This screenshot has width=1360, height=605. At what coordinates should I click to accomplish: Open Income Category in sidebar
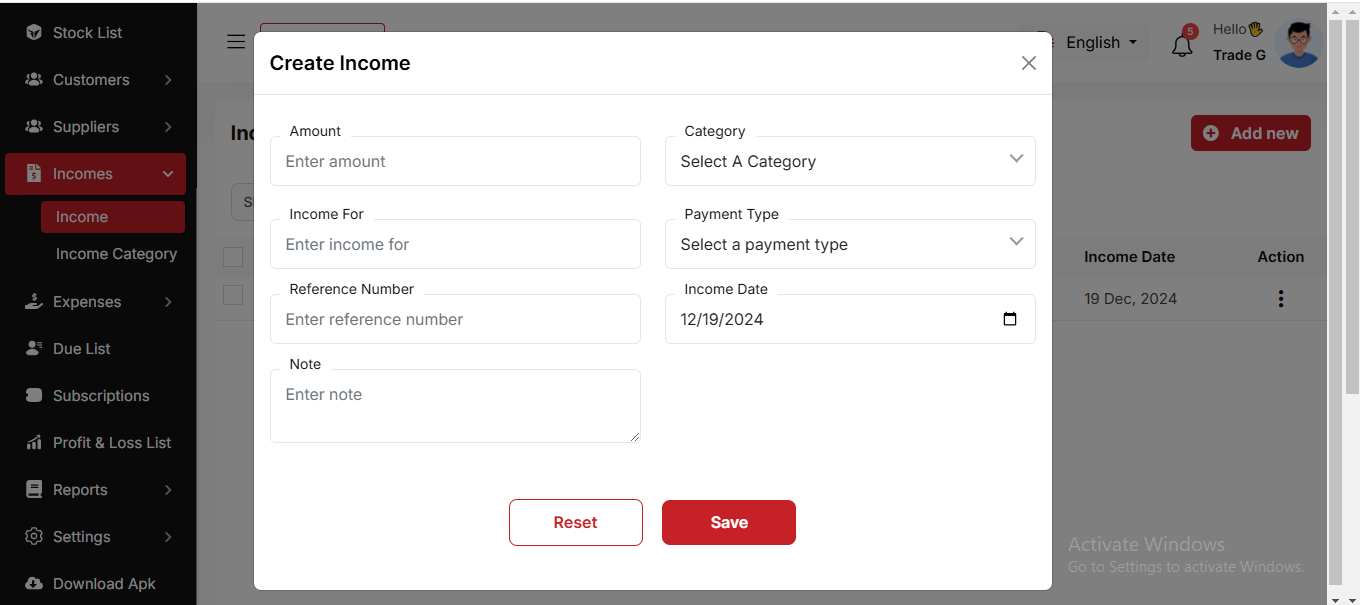tap(116, 254)
